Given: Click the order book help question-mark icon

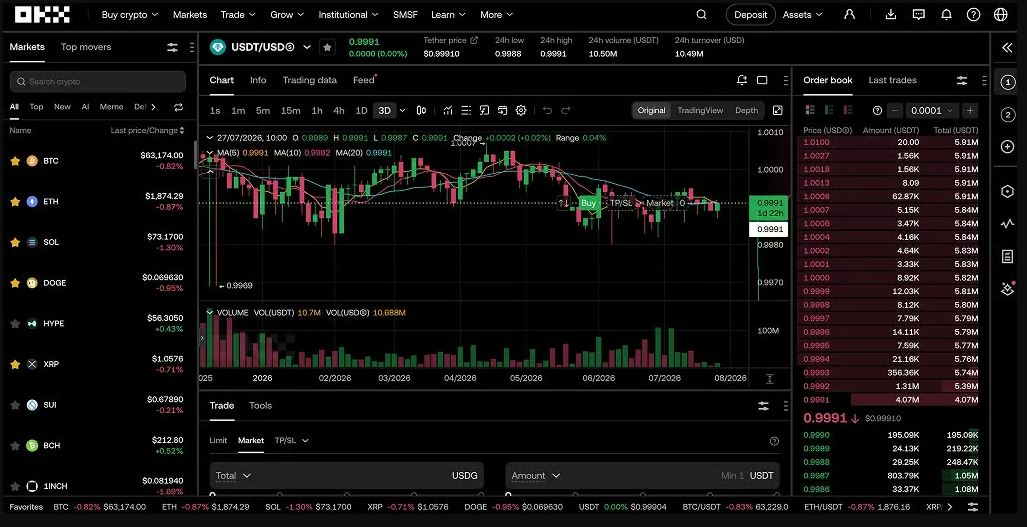Looking at the screenshot, I should coord(878,111).
